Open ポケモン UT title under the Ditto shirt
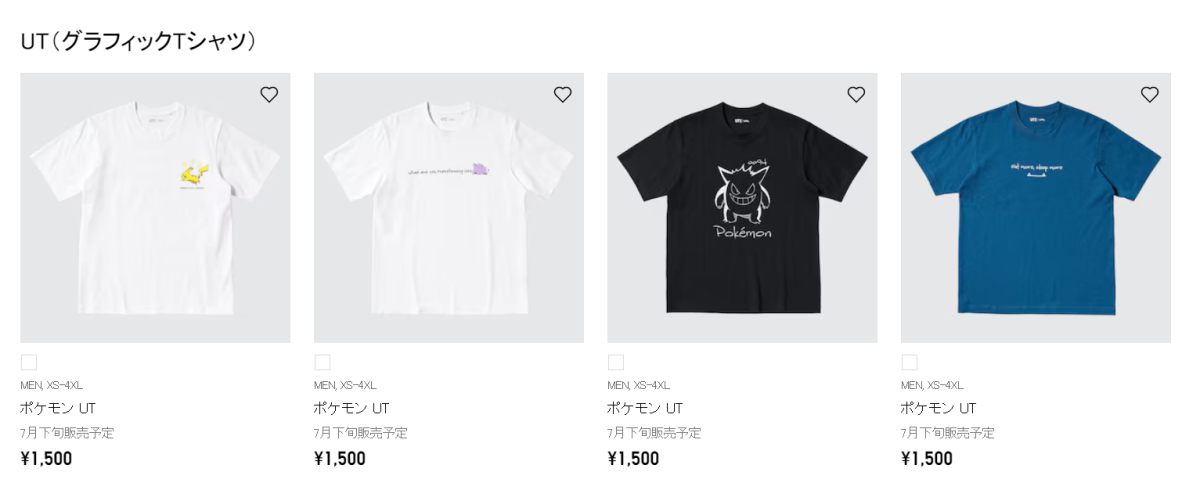1200x501 pixels. click(352, 408)
